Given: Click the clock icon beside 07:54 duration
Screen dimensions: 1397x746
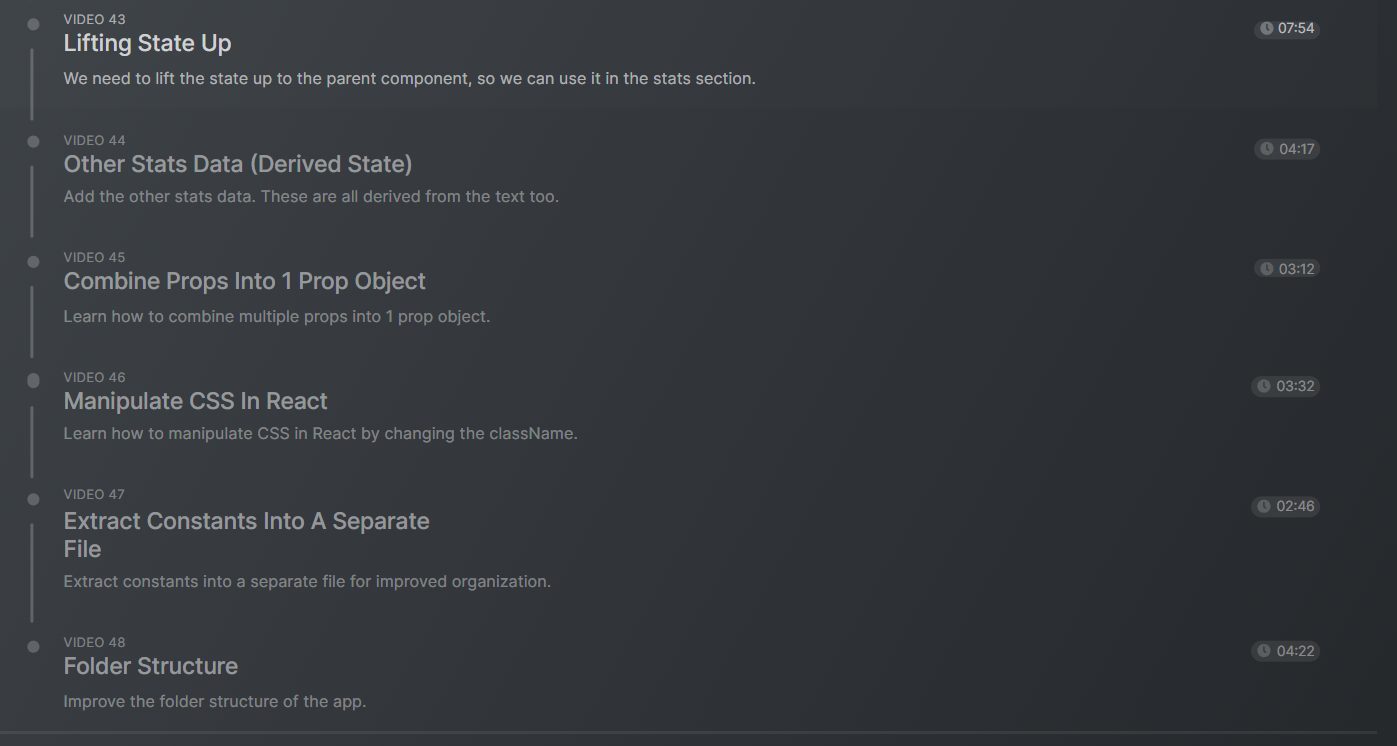Looking at the screenshot, I should (1268, 29).
